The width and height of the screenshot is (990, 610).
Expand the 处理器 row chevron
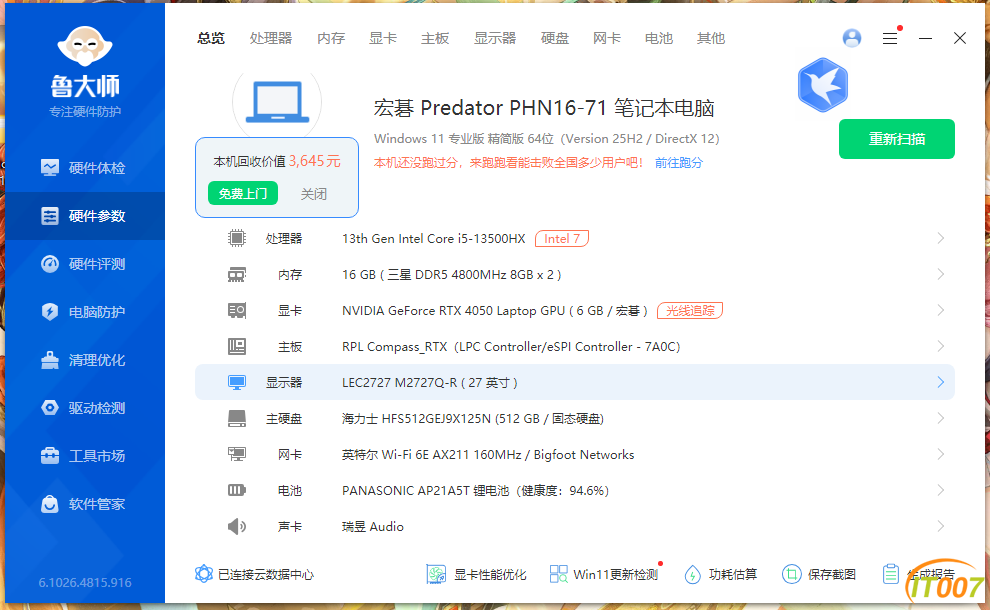[x=941, y=238]
